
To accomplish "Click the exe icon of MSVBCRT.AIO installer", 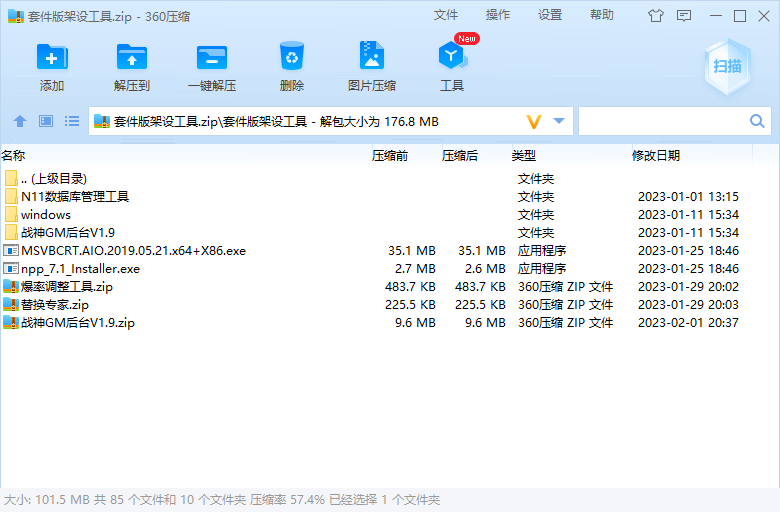I will [11, 250].
